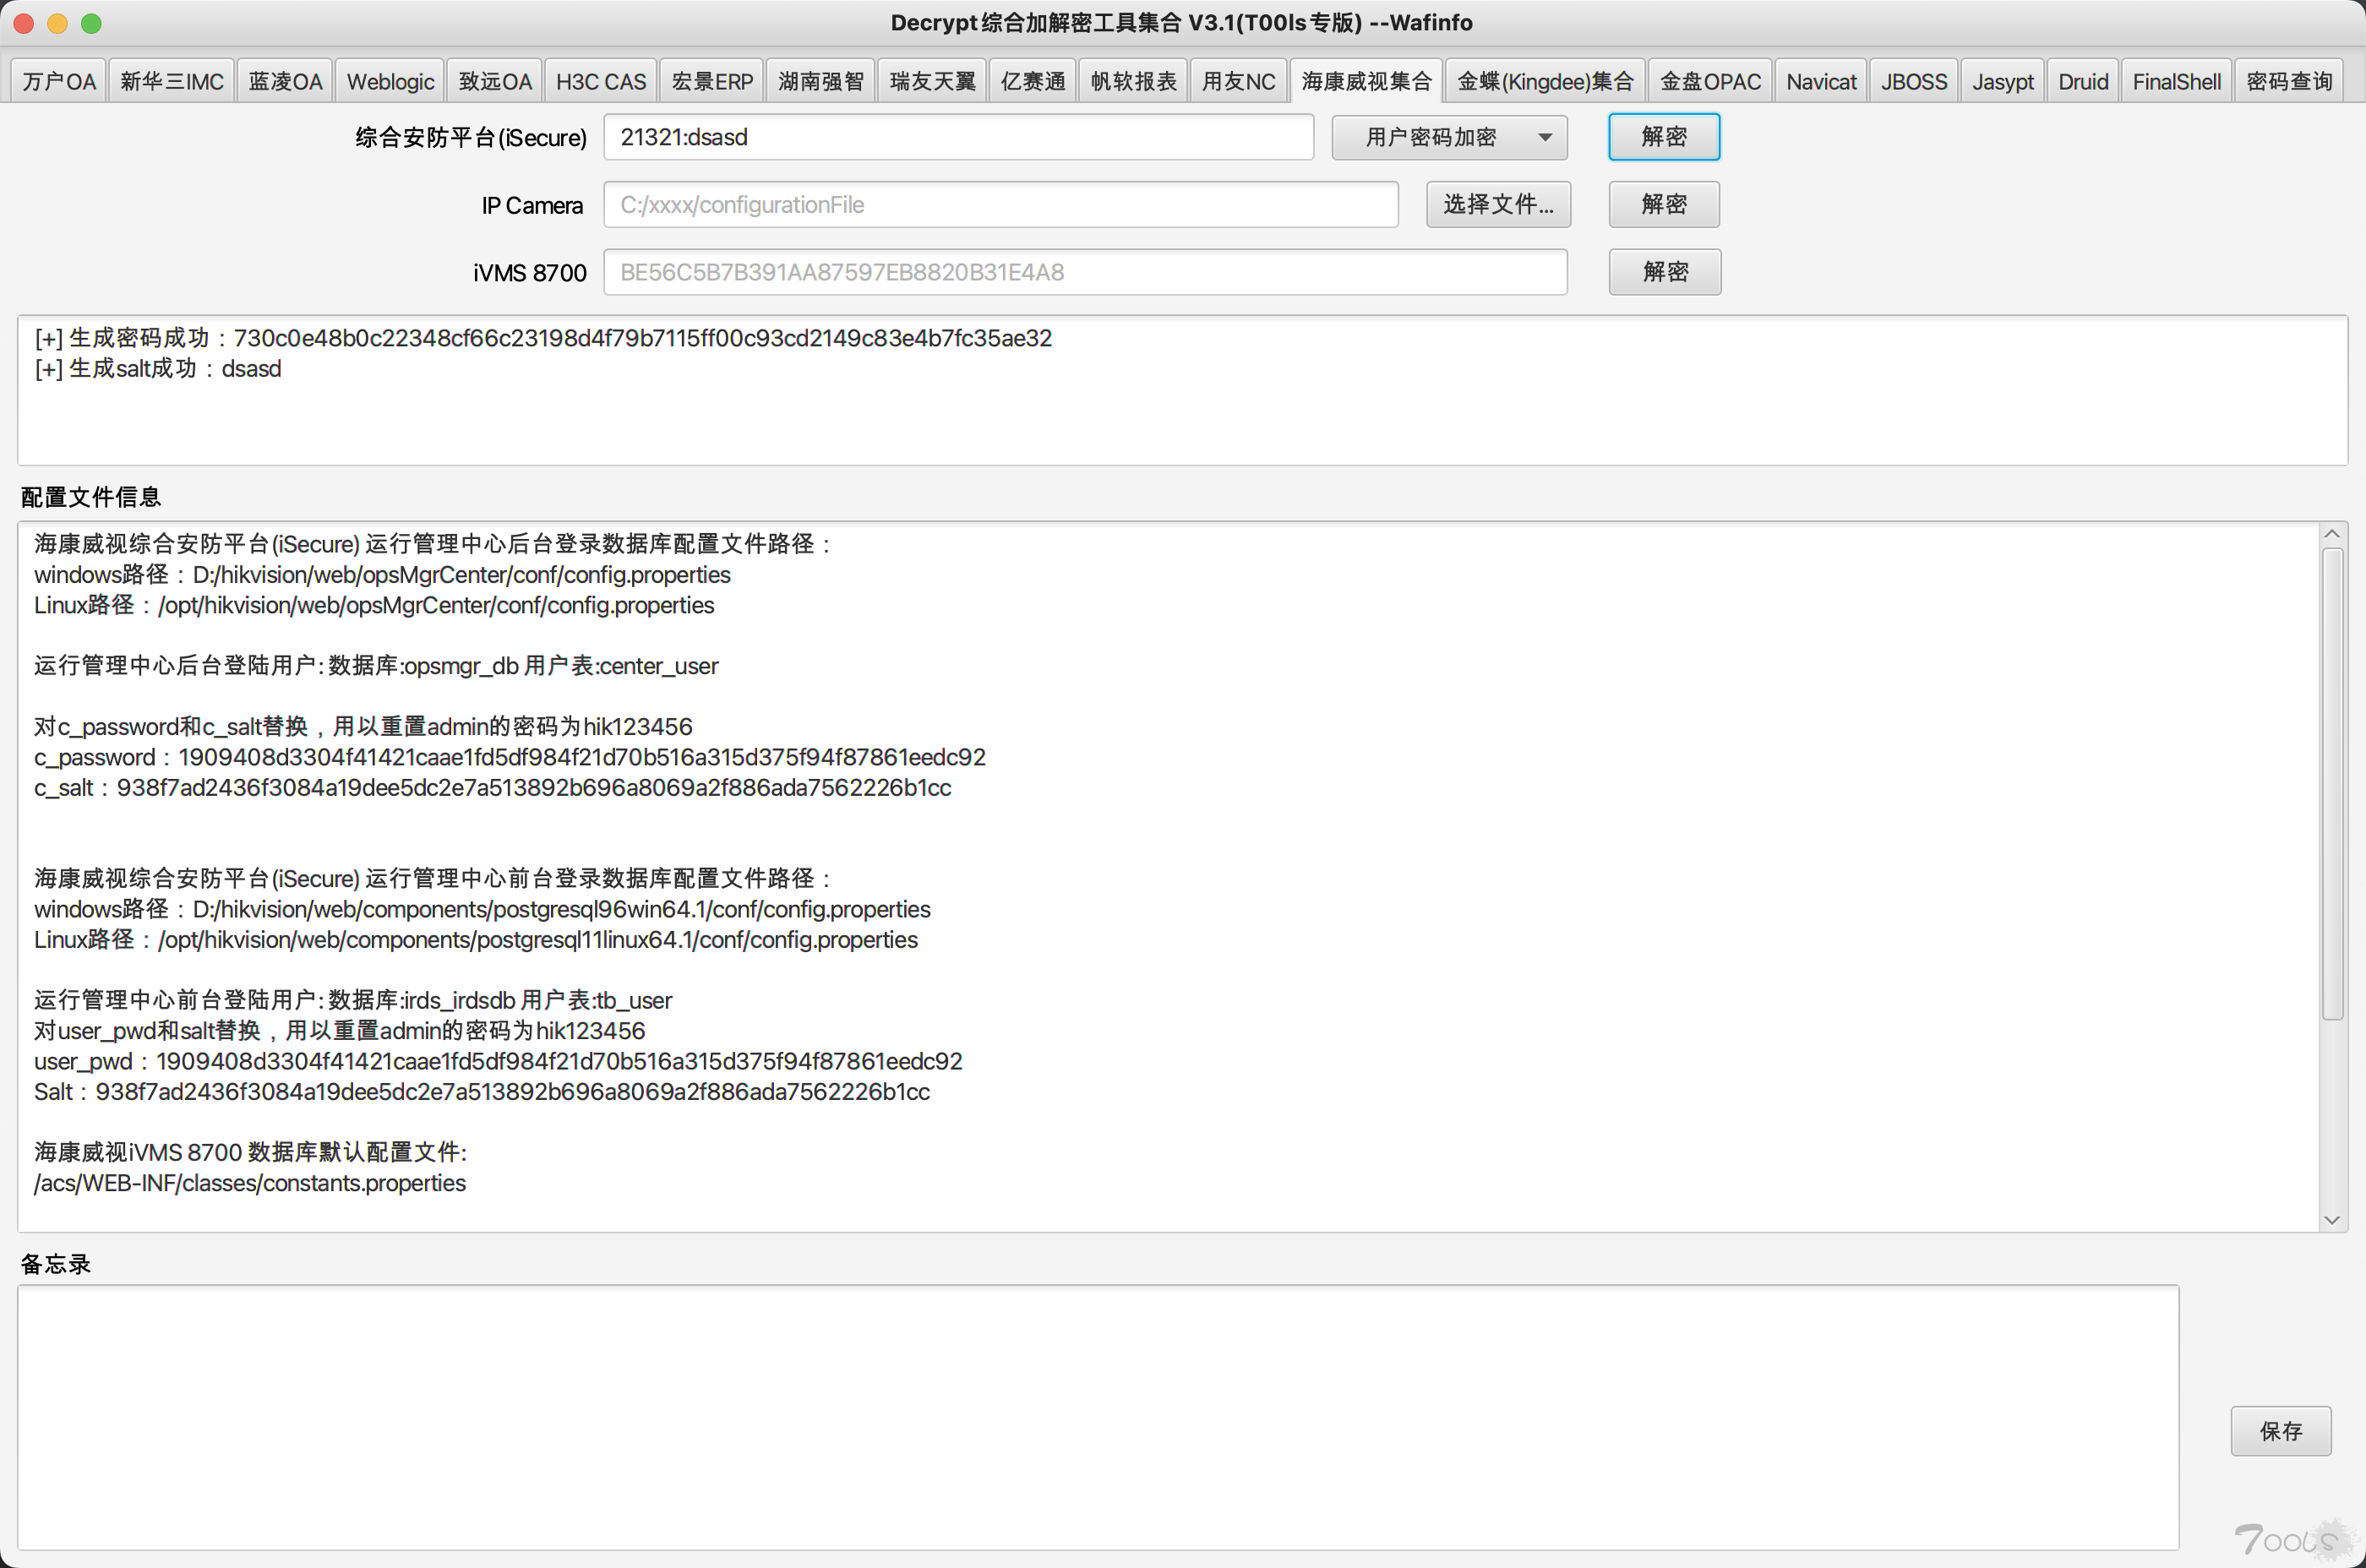Screen dimensions: 2366x1568
Task: Maximize the window with green button
Action: [x=91, y=23]
